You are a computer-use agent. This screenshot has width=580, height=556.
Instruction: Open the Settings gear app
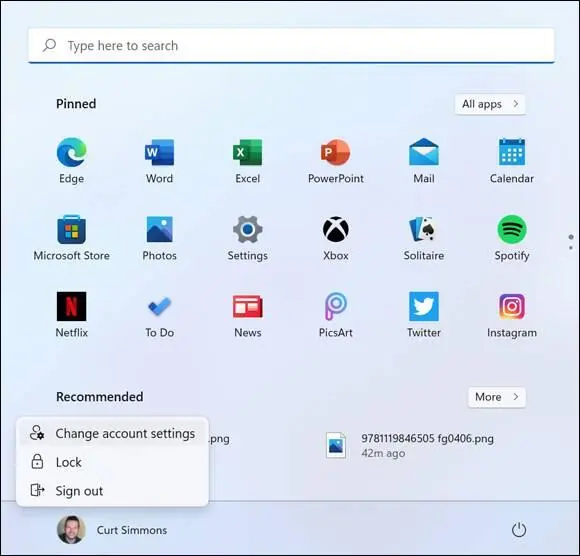[247, 237]
